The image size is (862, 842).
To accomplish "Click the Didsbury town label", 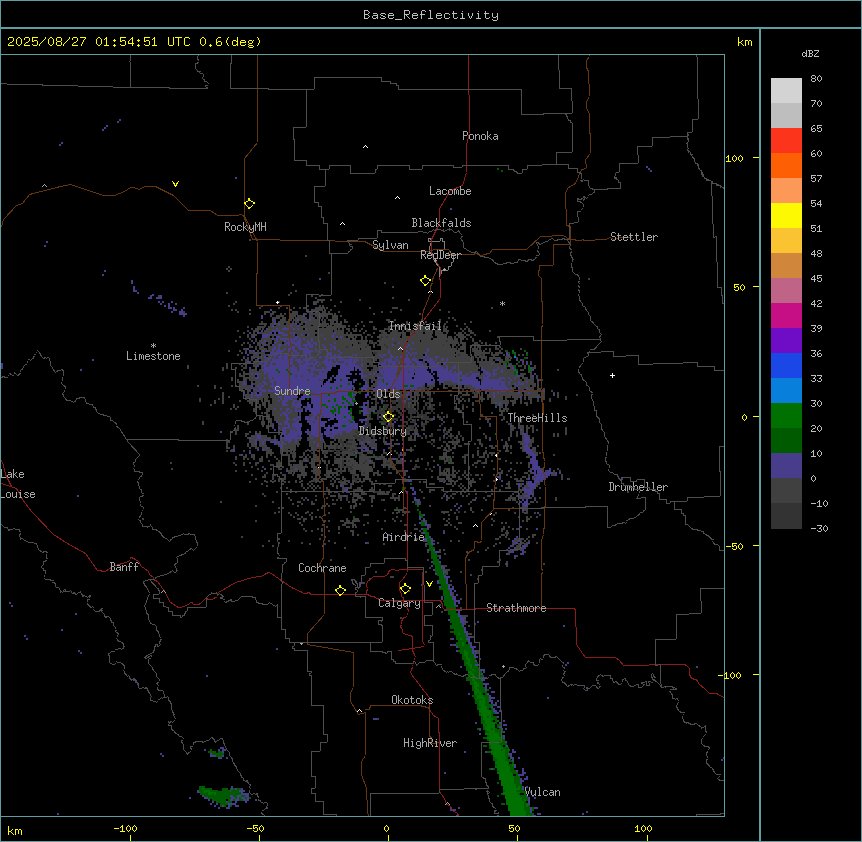I will click(383, 431).
